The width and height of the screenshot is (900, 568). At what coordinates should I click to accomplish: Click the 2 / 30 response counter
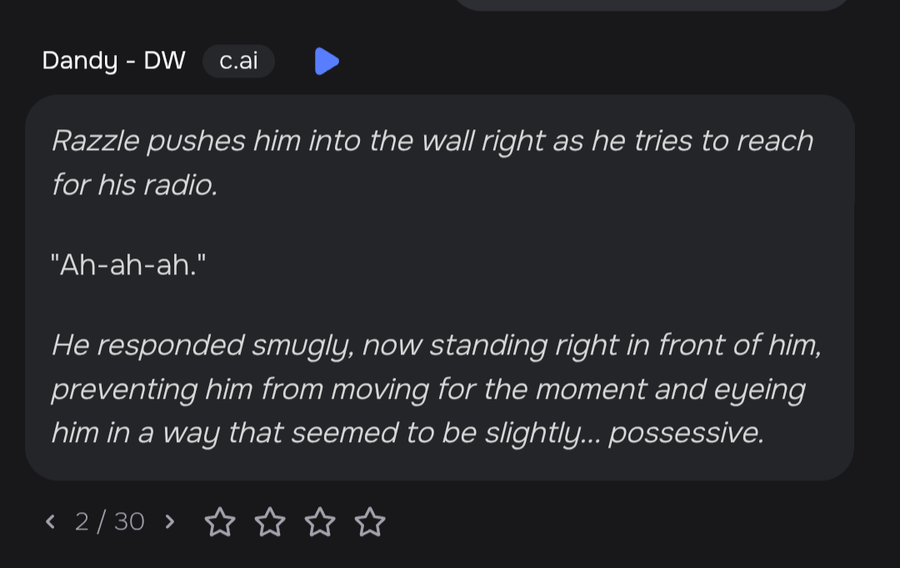(x=110, y=522)
